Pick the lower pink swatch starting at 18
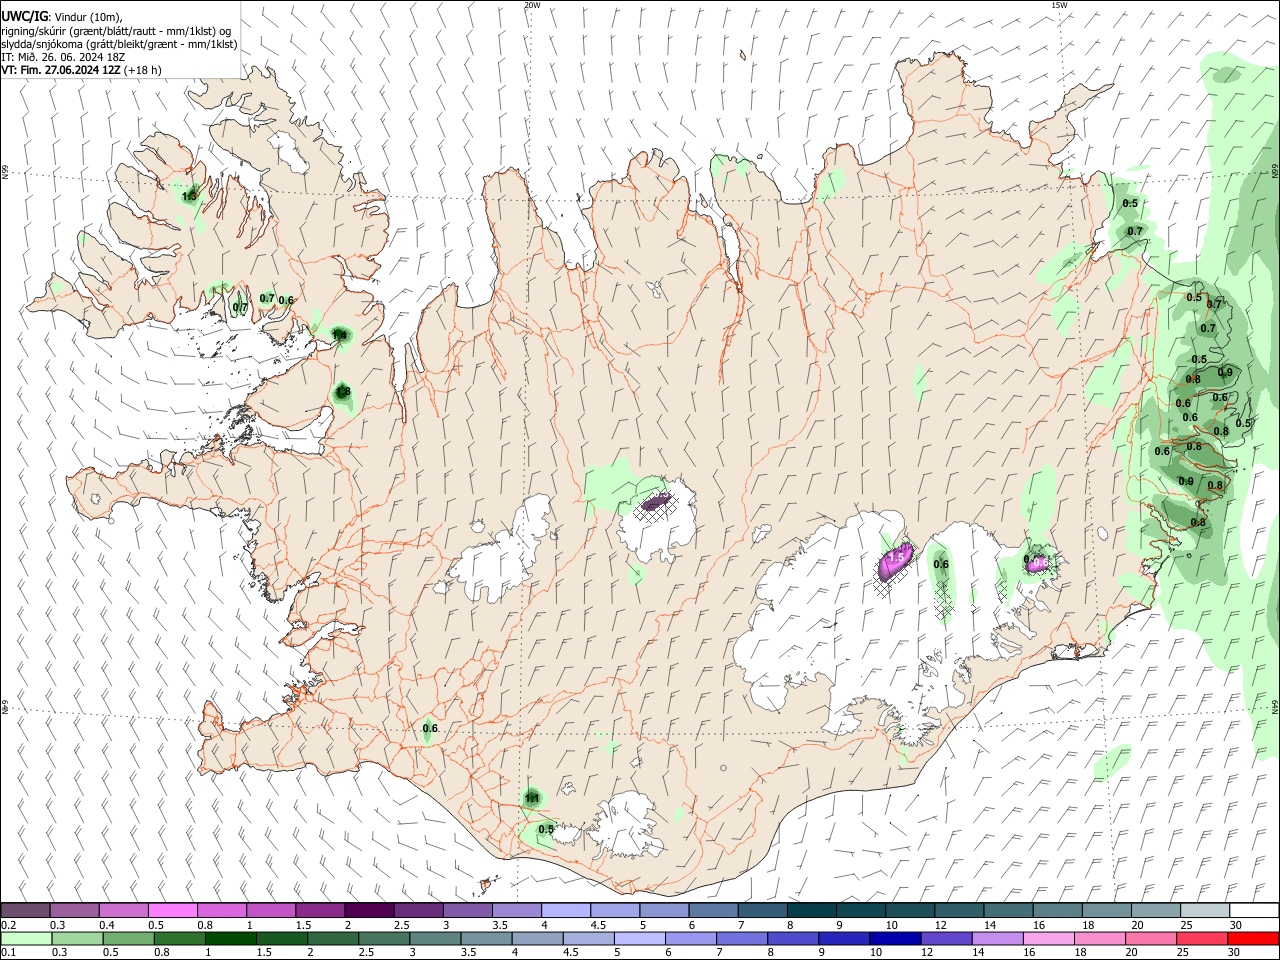1280x960 pixels. (x=1098, y=938)
